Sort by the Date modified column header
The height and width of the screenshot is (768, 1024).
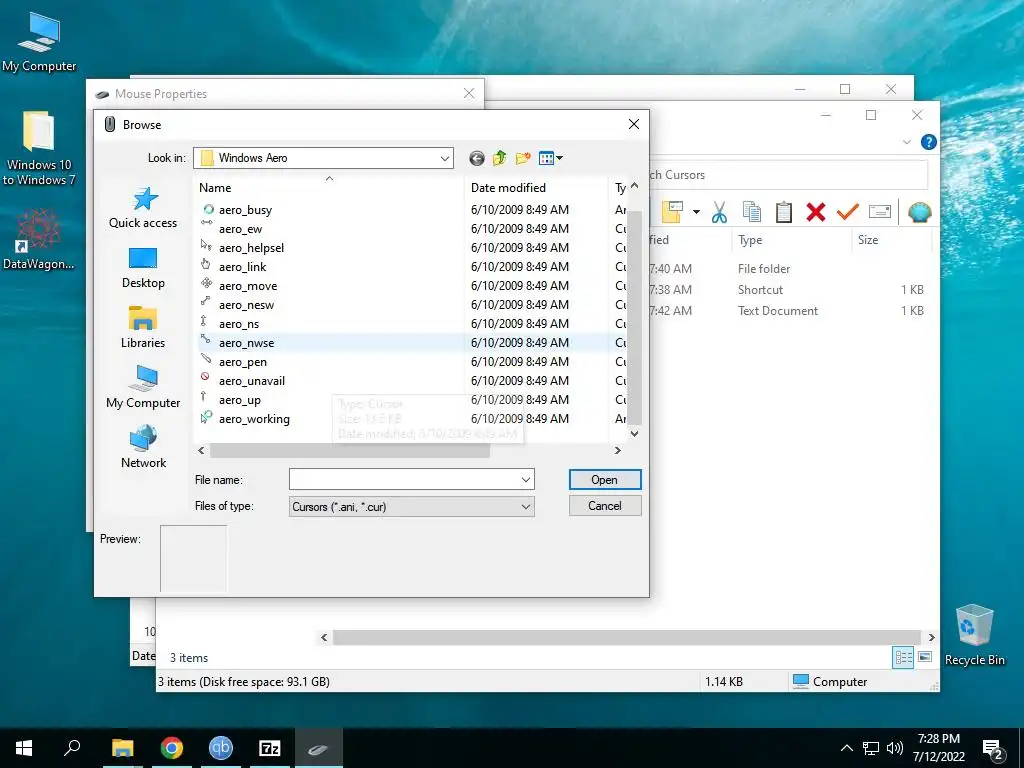(536, 188)
